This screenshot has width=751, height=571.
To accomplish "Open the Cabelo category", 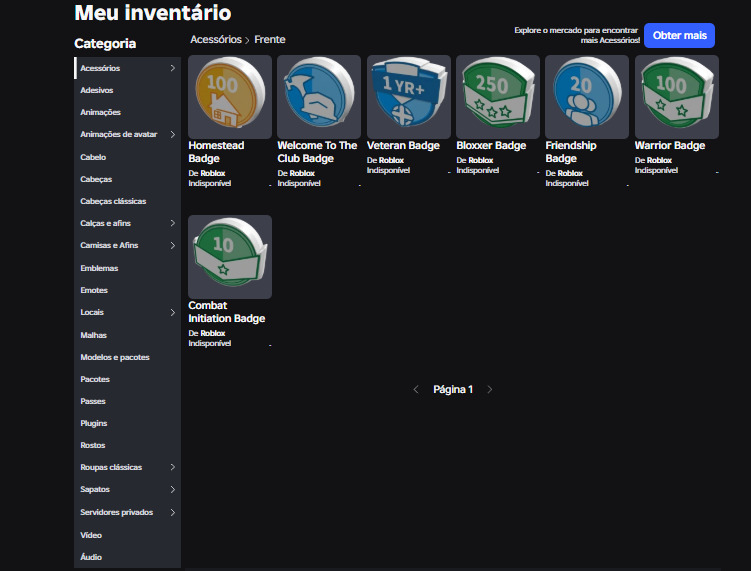I will click(93, 157).
